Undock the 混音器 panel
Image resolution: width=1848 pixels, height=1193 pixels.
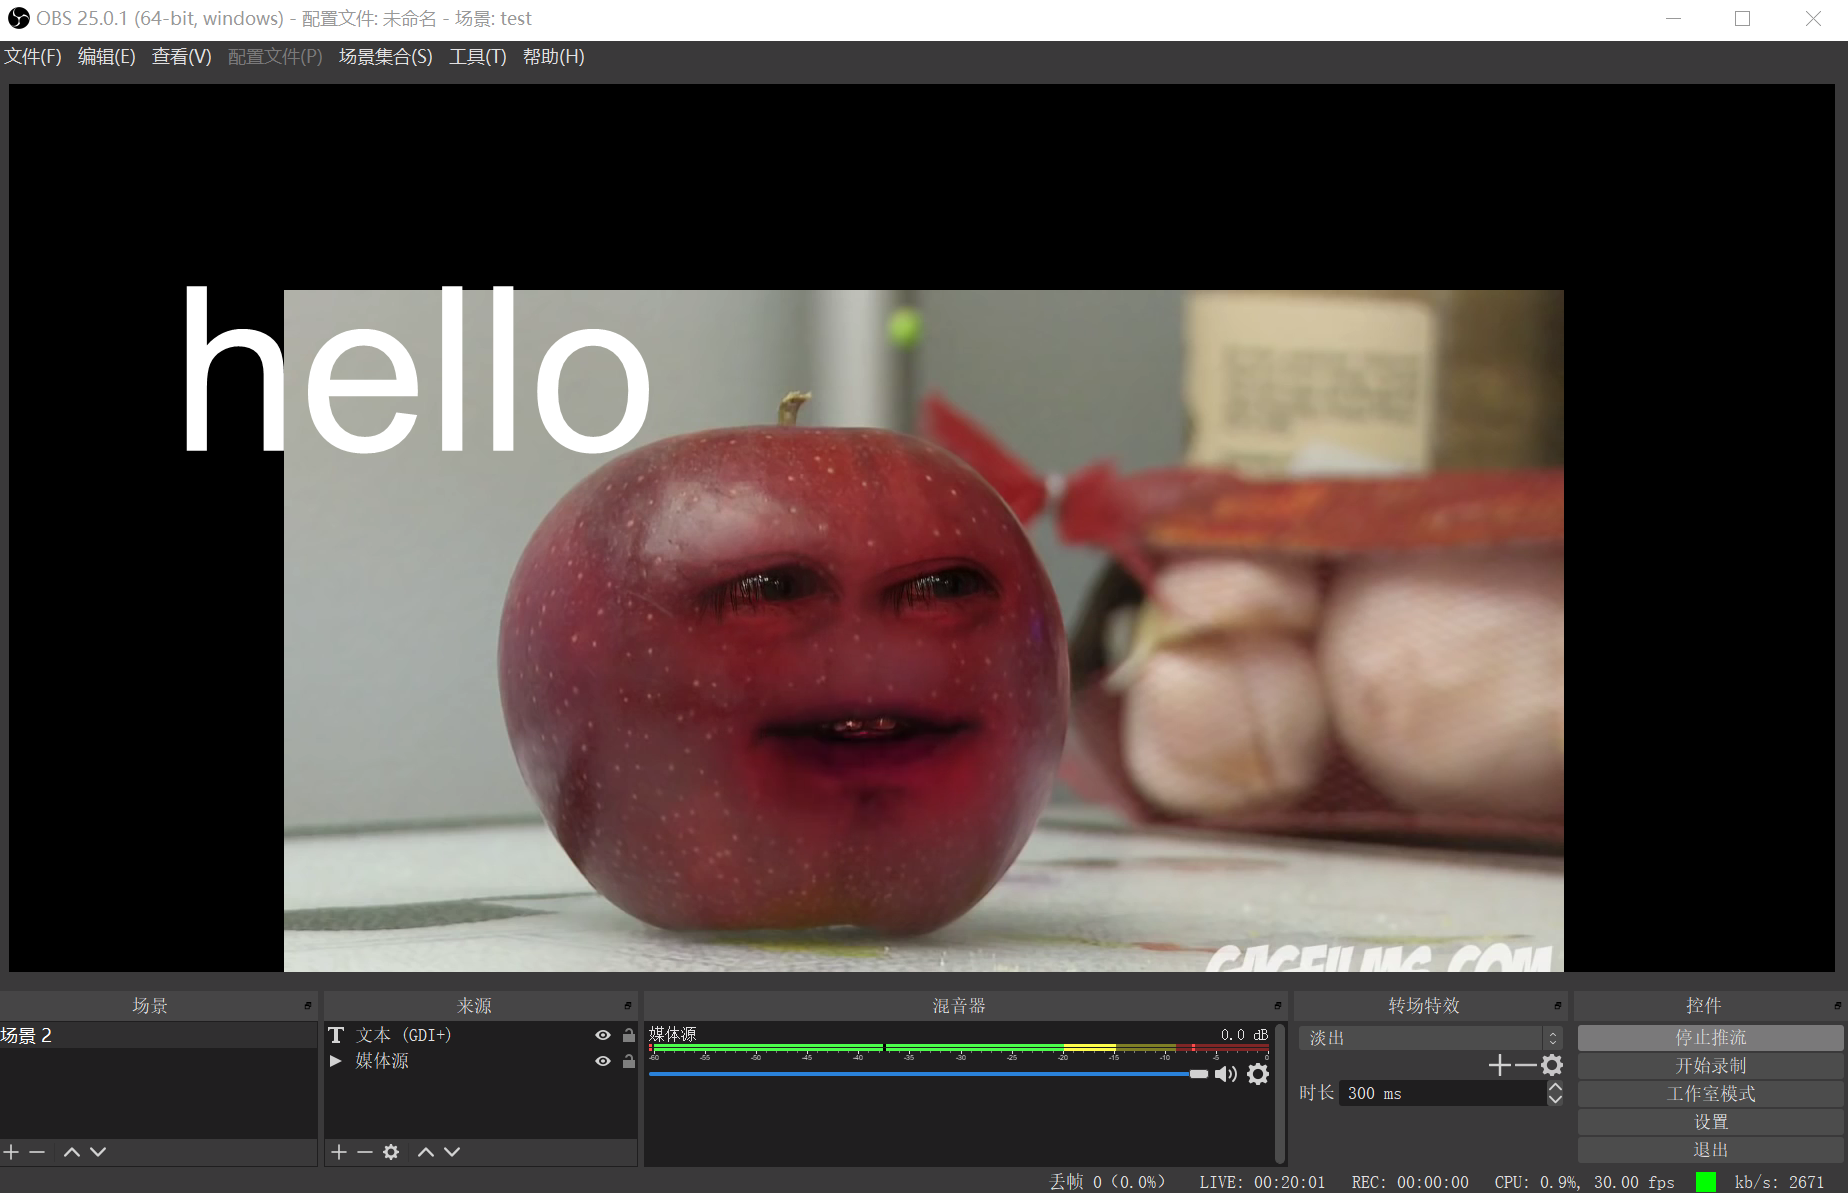coord(1278,1006)
